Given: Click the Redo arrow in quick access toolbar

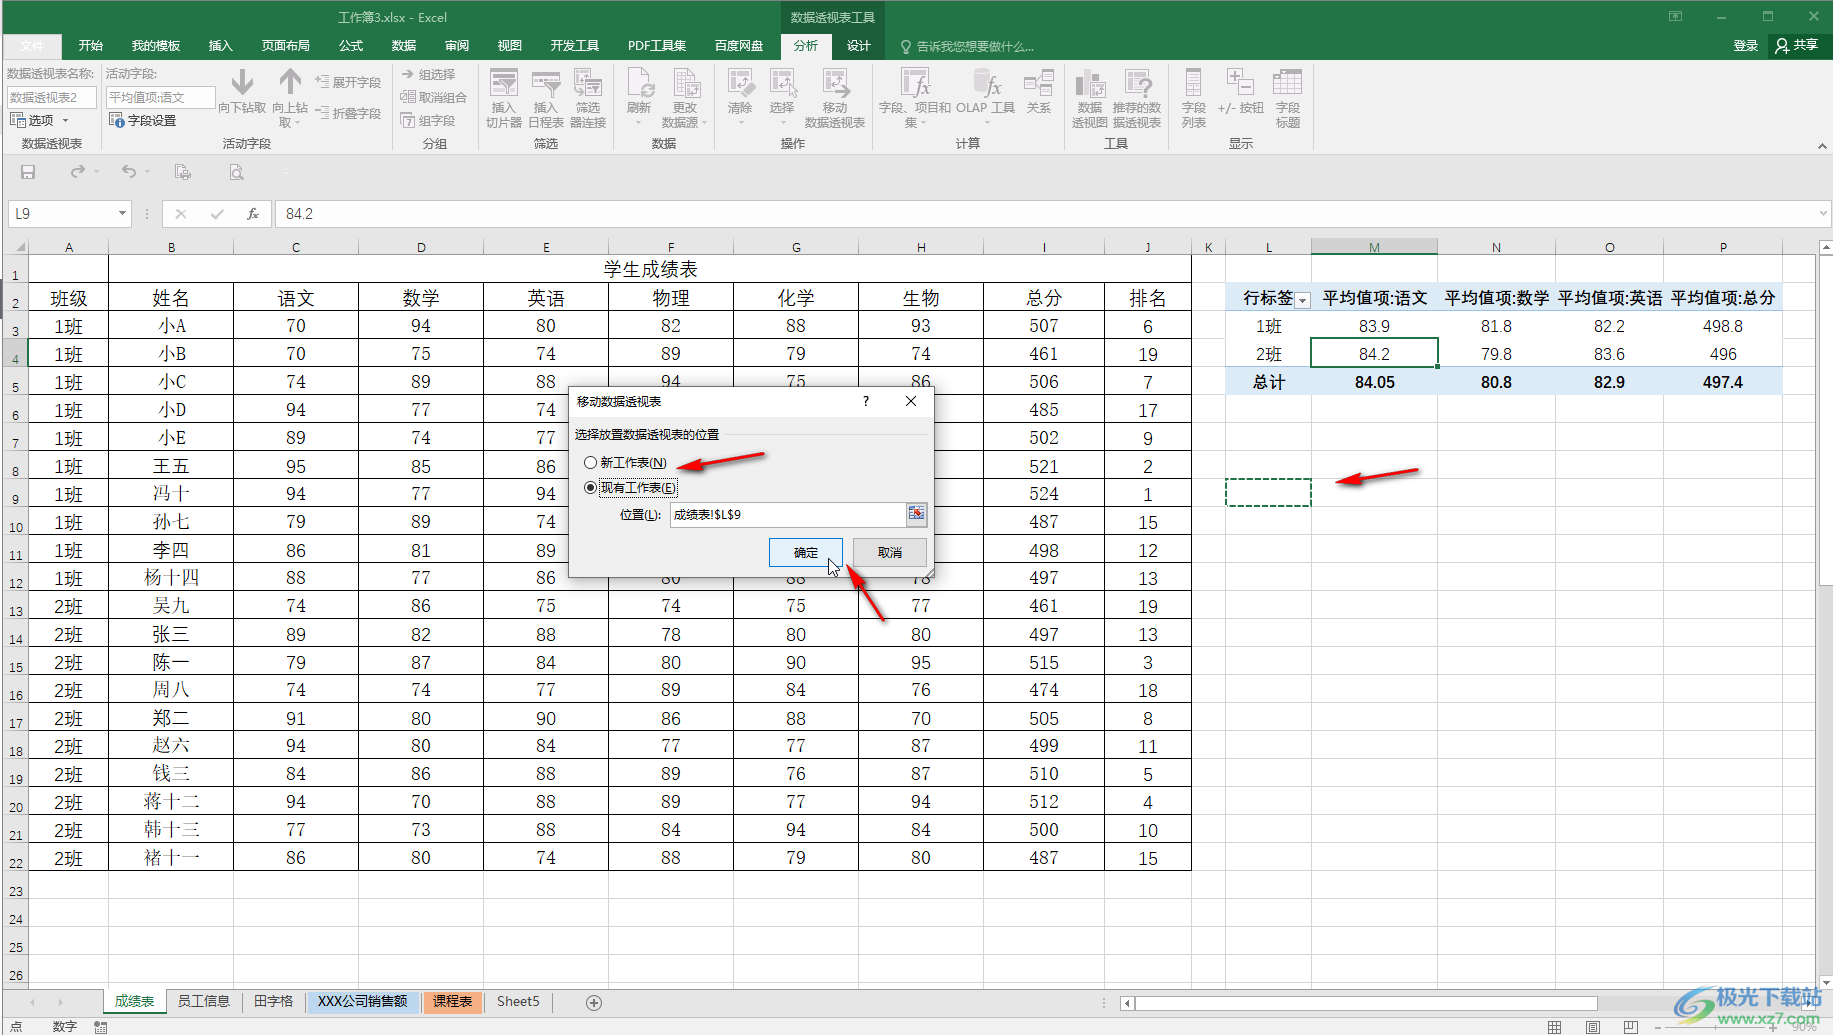Looking at the screenshot, I should pyautogui.click(x=77, y=172).
